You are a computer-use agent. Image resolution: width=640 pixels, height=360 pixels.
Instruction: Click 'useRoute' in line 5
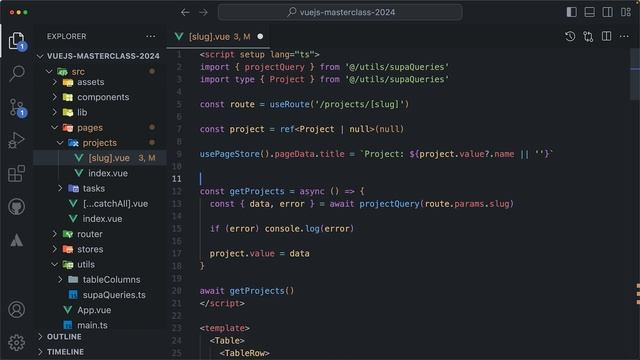coord(289,104)
